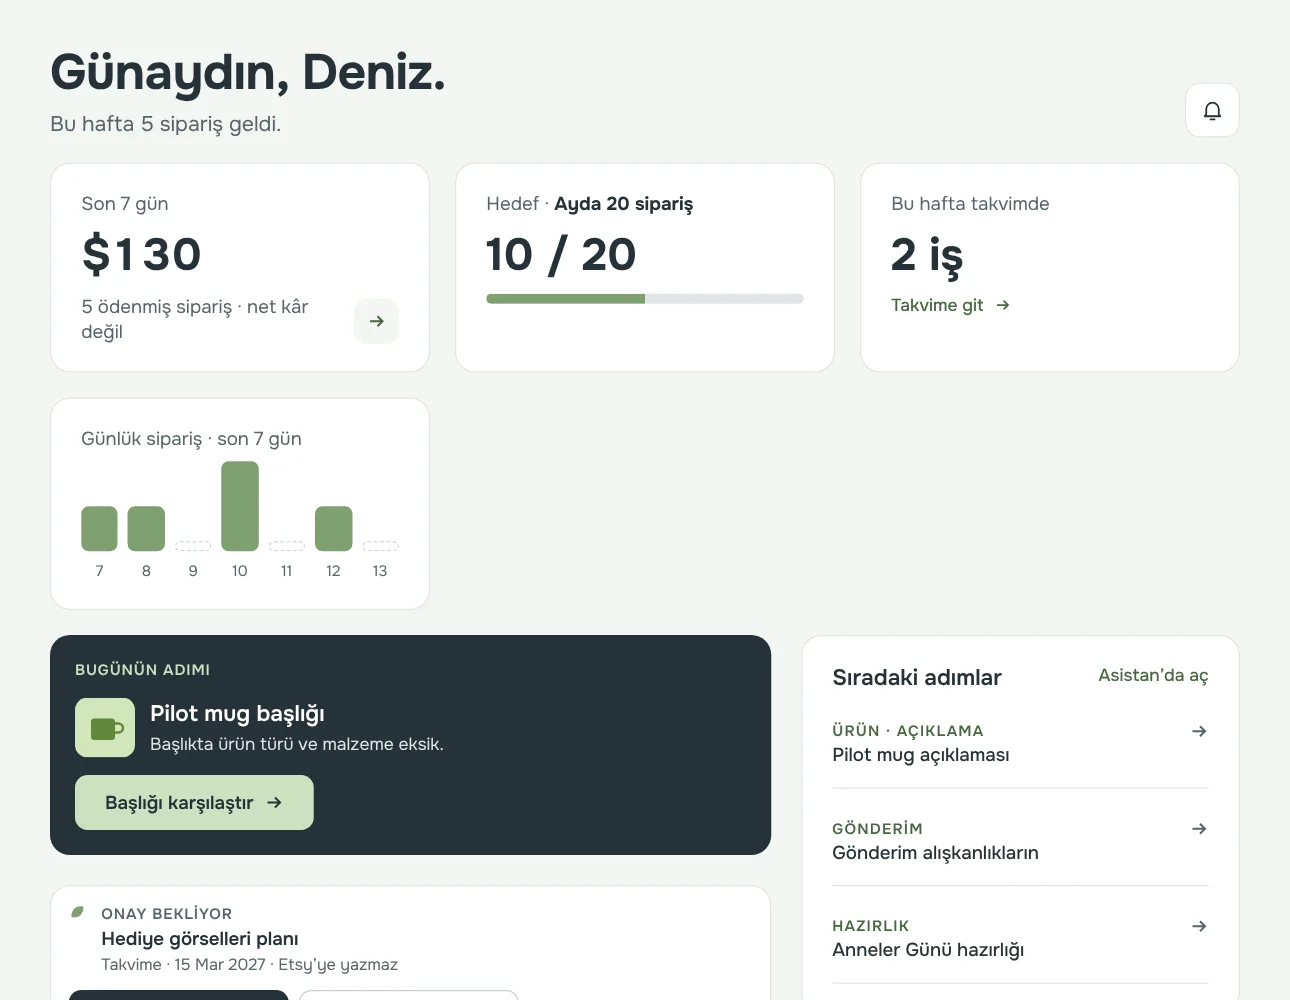The image size is (1290, 1000).
Task: Click arrow button in Son 7 gün card
Action: pos(376,321)
